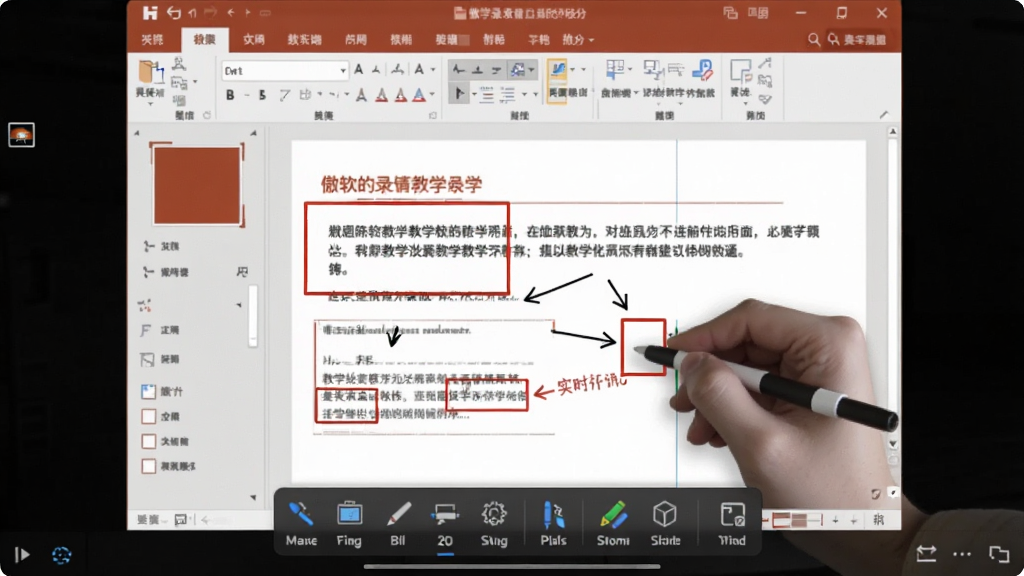The width and height of the screenshot is (1024, 576).
Task: Click the line spacing icon in the paragraph group
Action: pos(507,95)
